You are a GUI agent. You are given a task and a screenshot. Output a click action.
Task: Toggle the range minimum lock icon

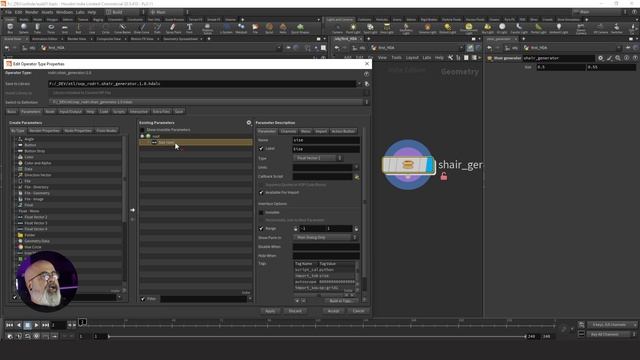[x=296, y=229]
